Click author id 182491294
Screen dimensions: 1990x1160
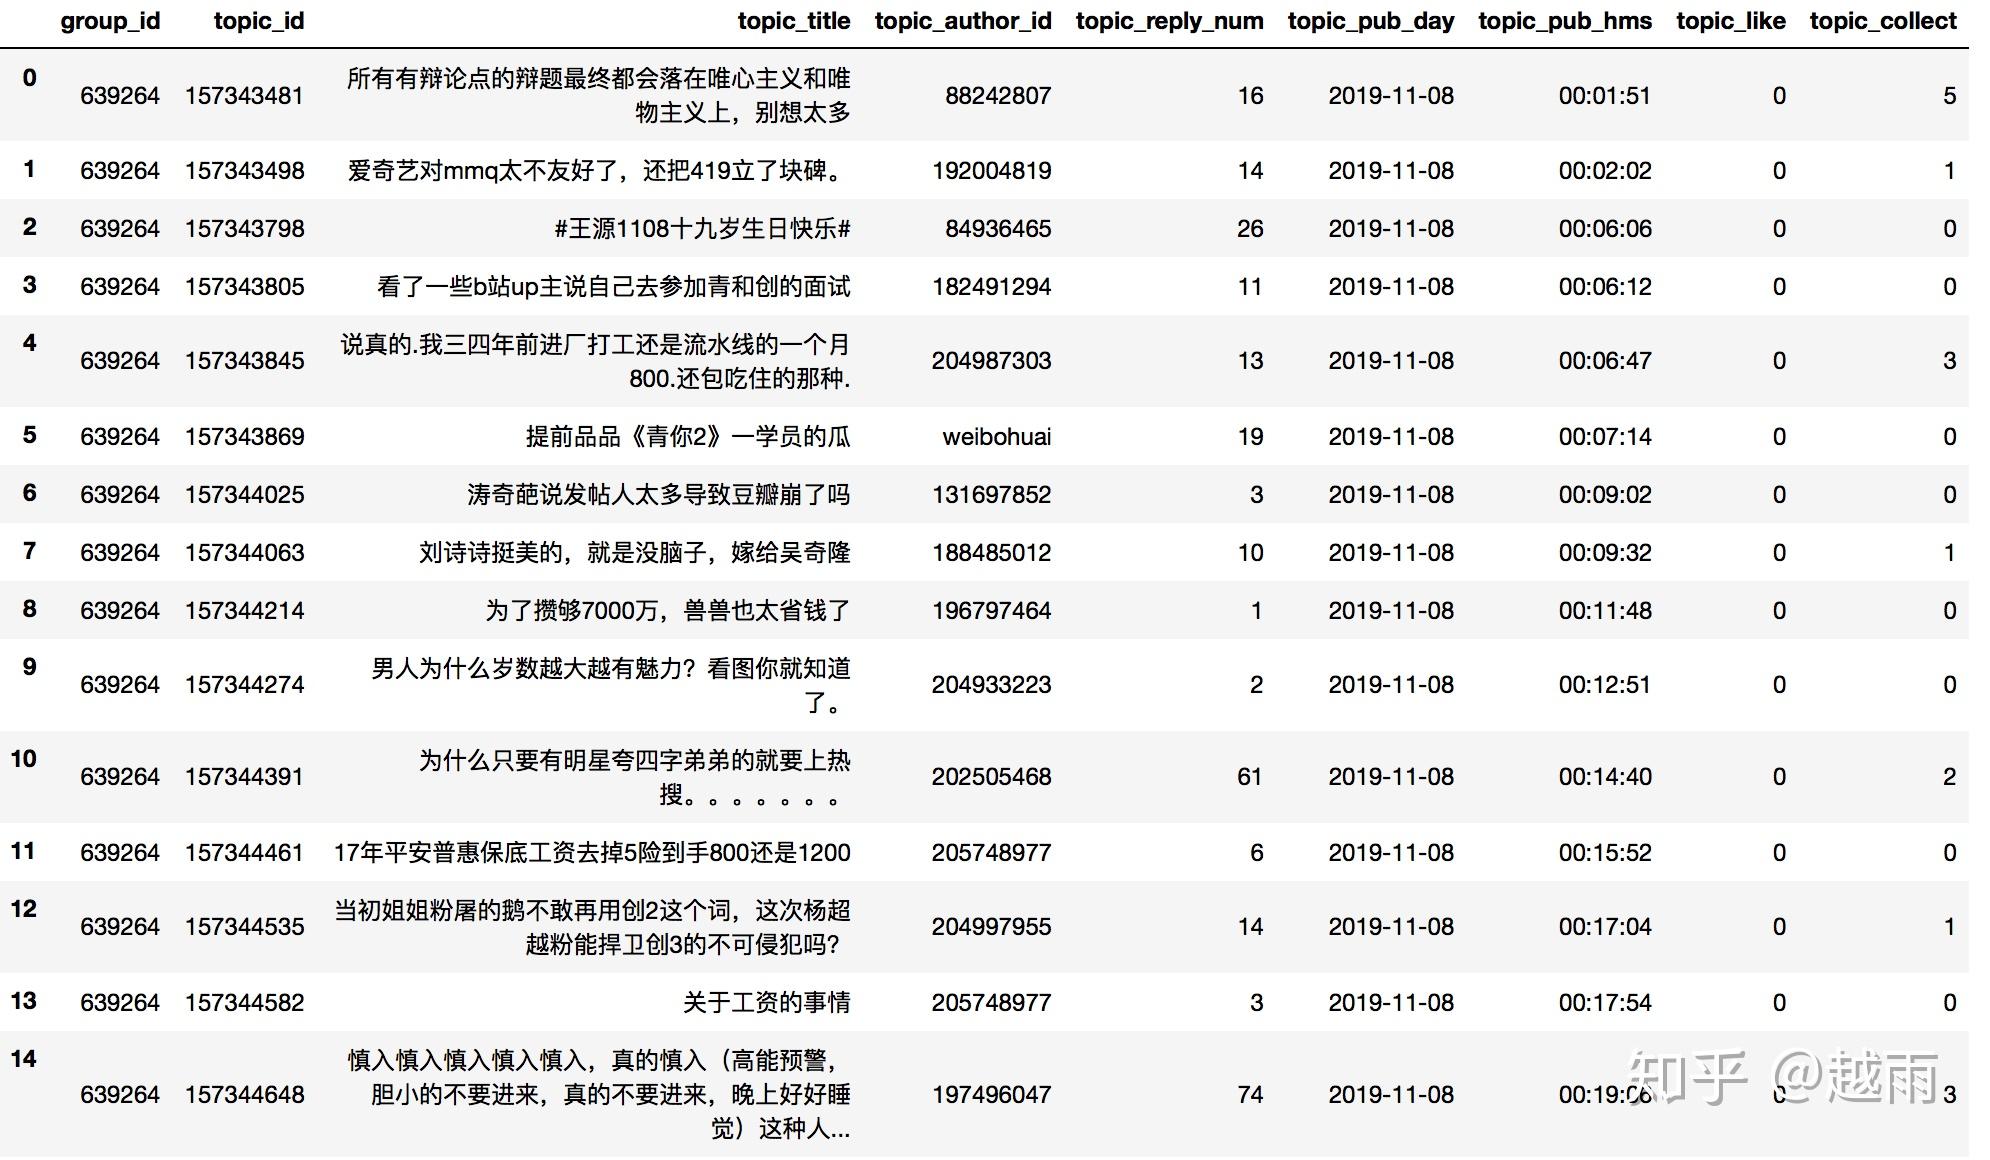tap(992, 287)
